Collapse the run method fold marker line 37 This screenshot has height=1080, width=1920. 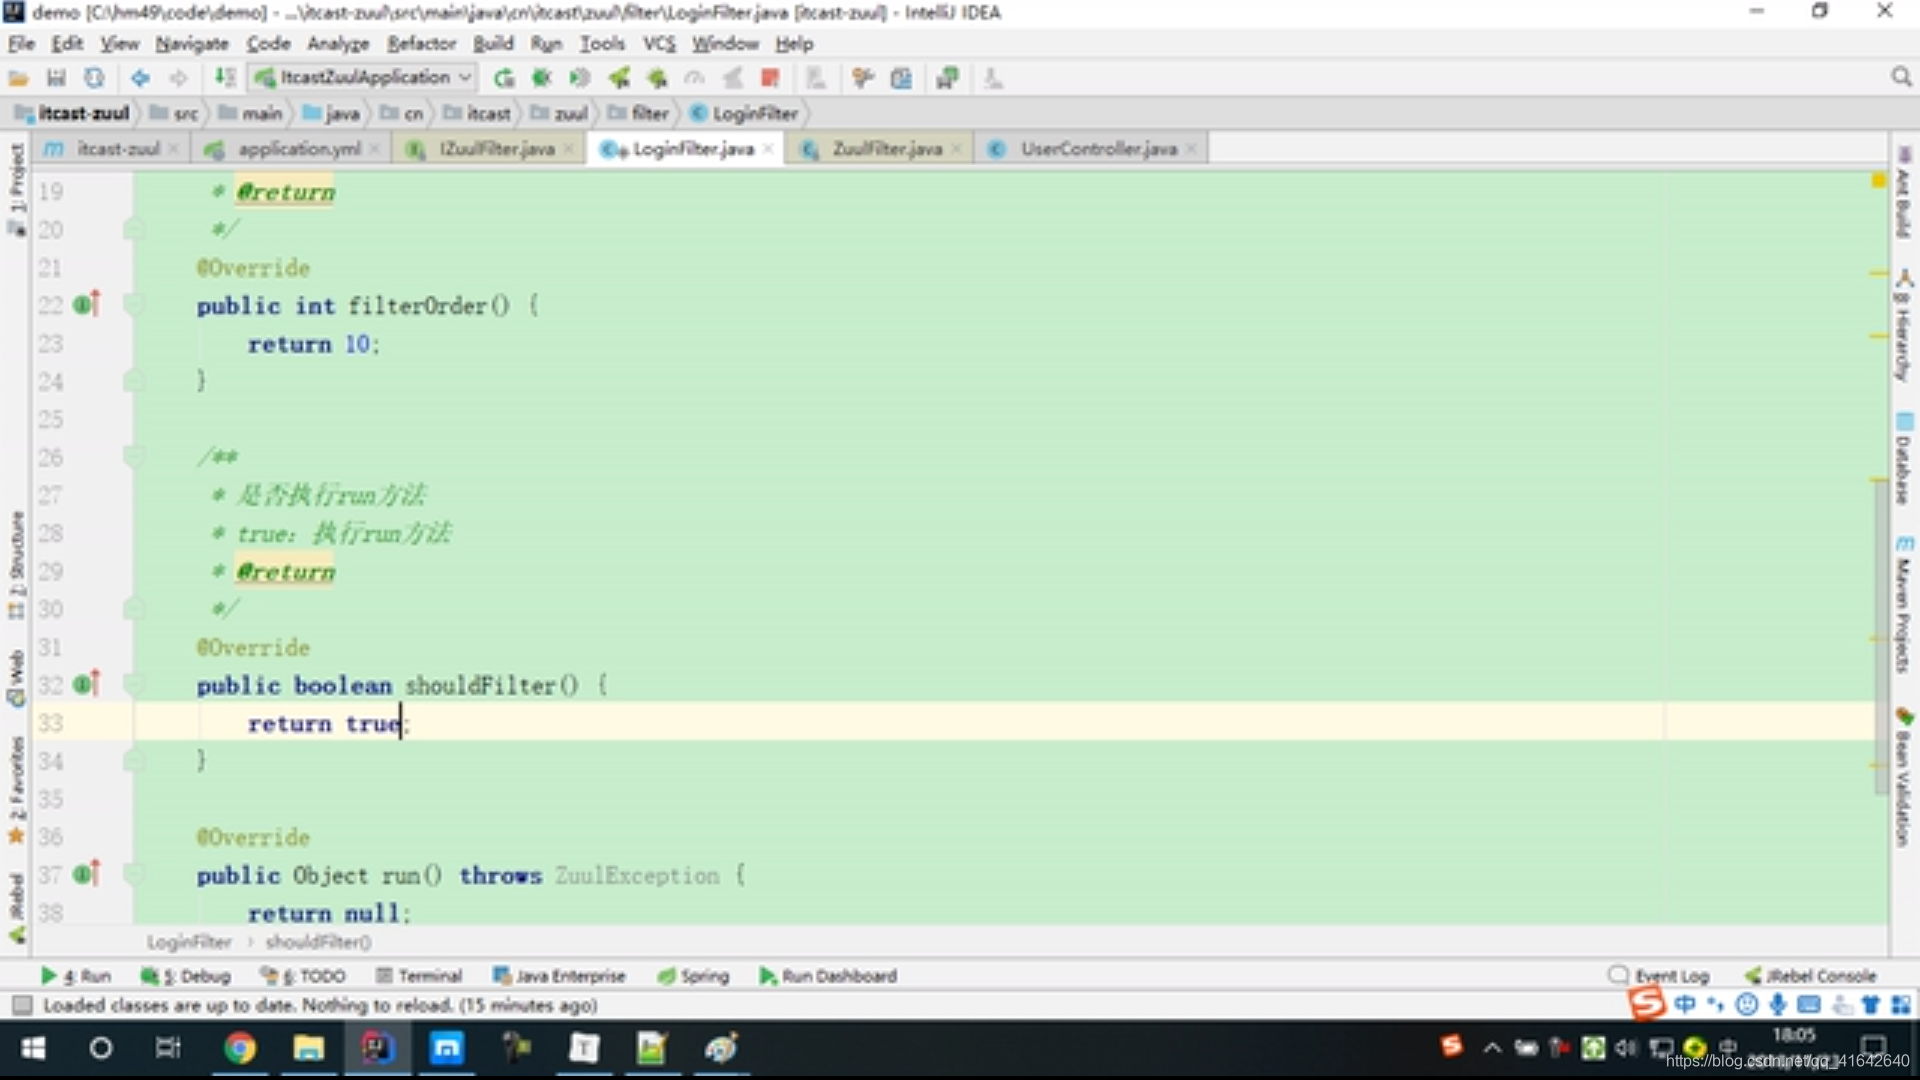click(x=133, y=875)
